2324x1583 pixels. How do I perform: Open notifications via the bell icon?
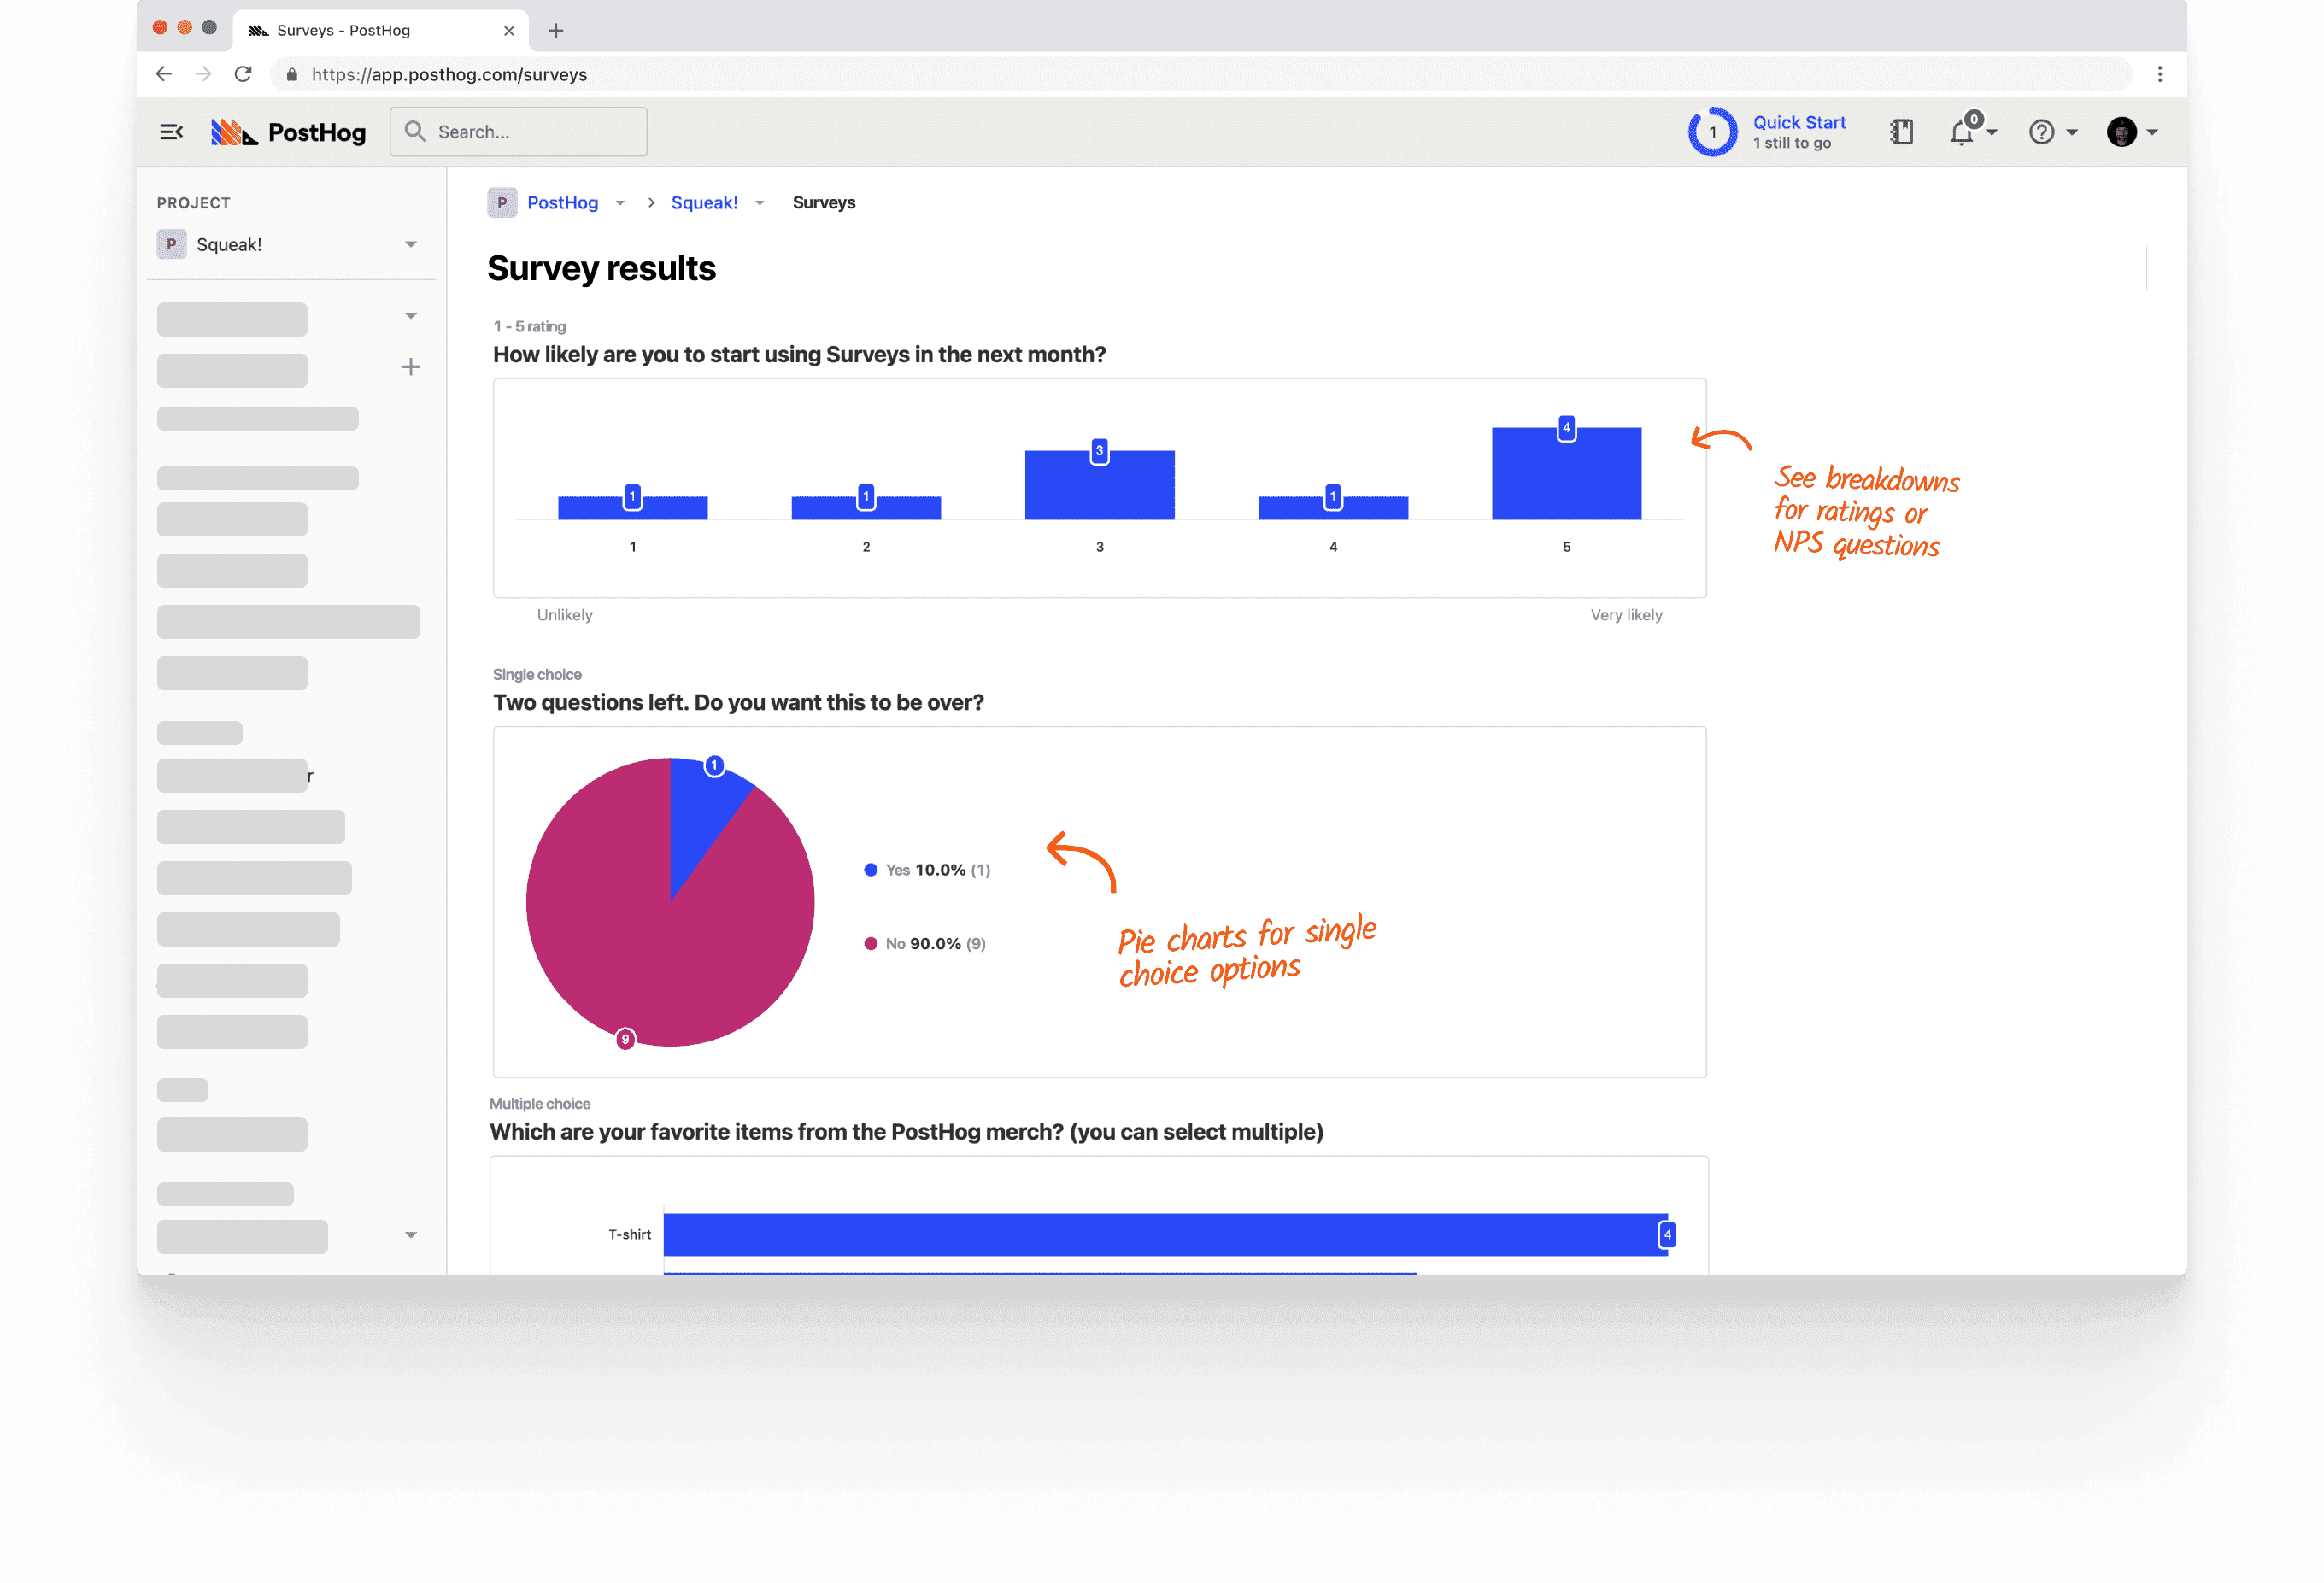(1961, 131)
